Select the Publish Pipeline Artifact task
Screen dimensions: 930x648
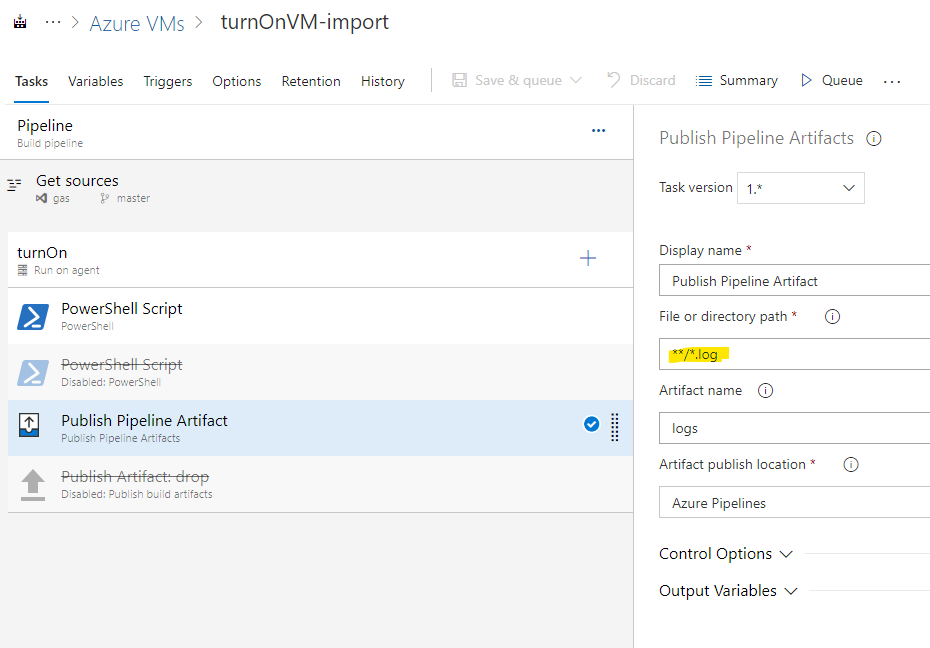[320, 428]
